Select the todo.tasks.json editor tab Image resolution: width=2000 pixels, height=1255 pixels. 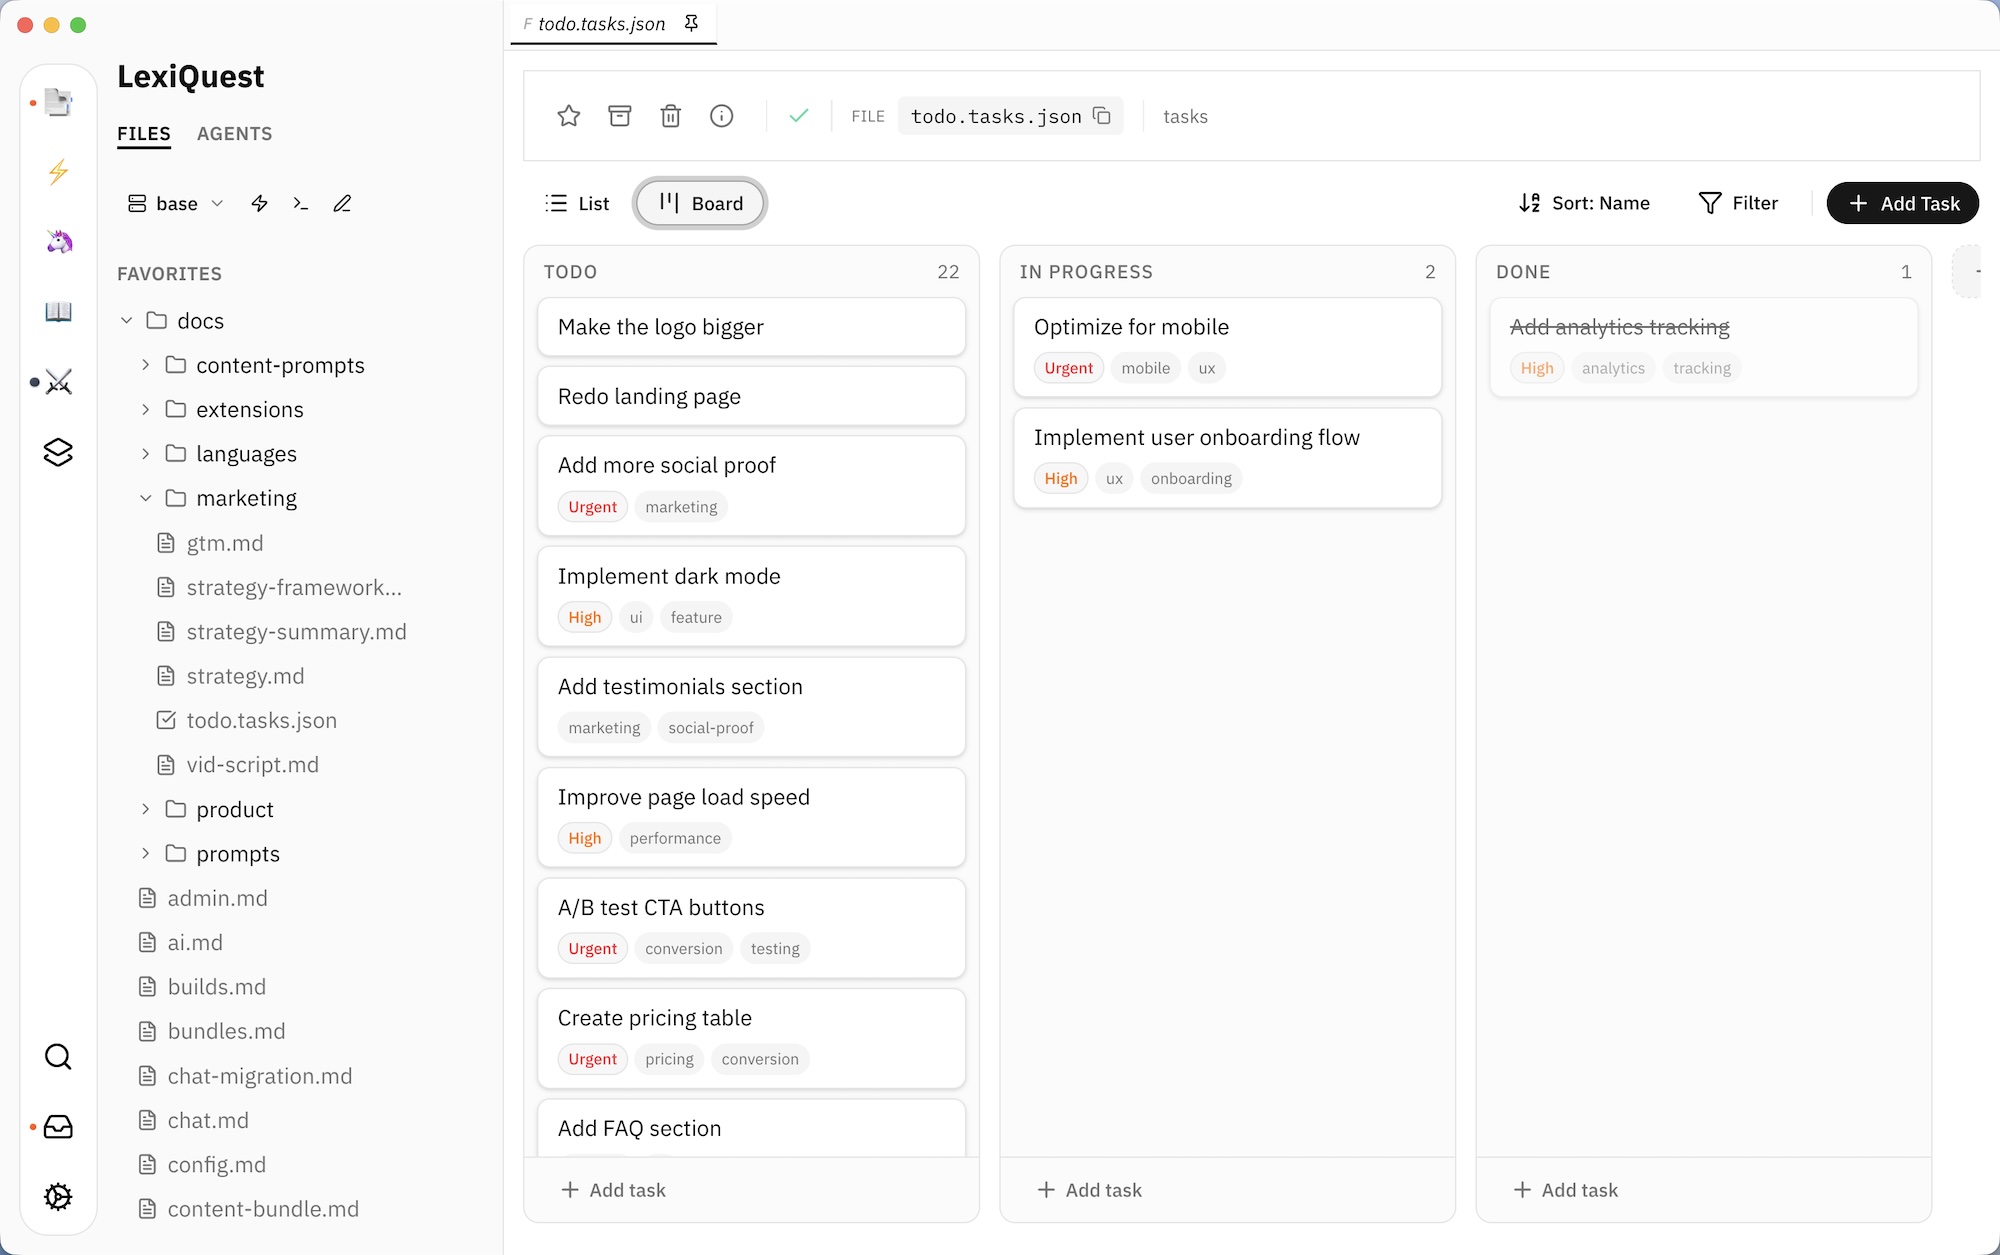click(x=598, y=23)
